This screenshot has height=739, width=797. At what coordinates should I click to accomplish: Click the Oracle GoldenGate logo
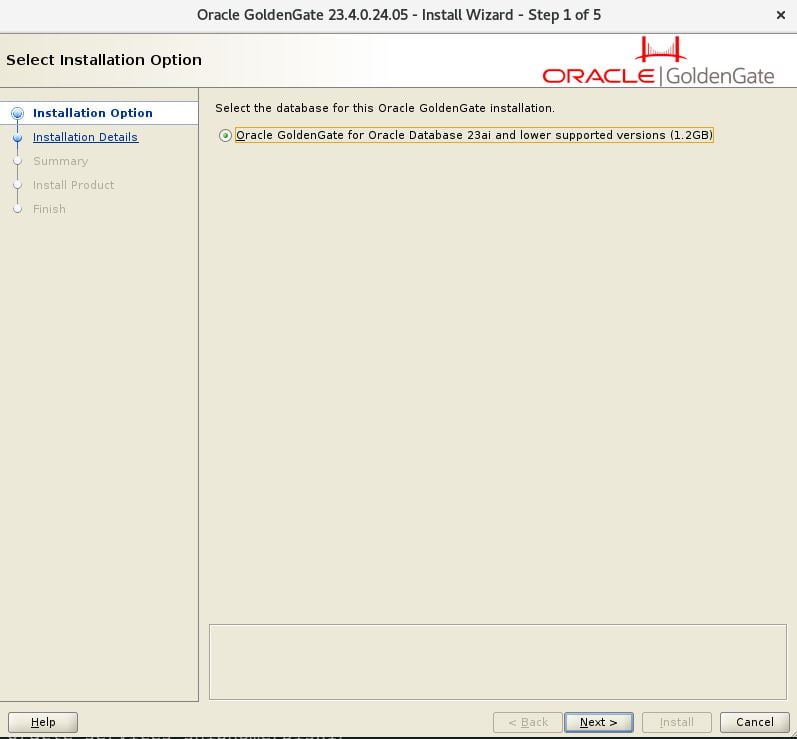[659, 61]
